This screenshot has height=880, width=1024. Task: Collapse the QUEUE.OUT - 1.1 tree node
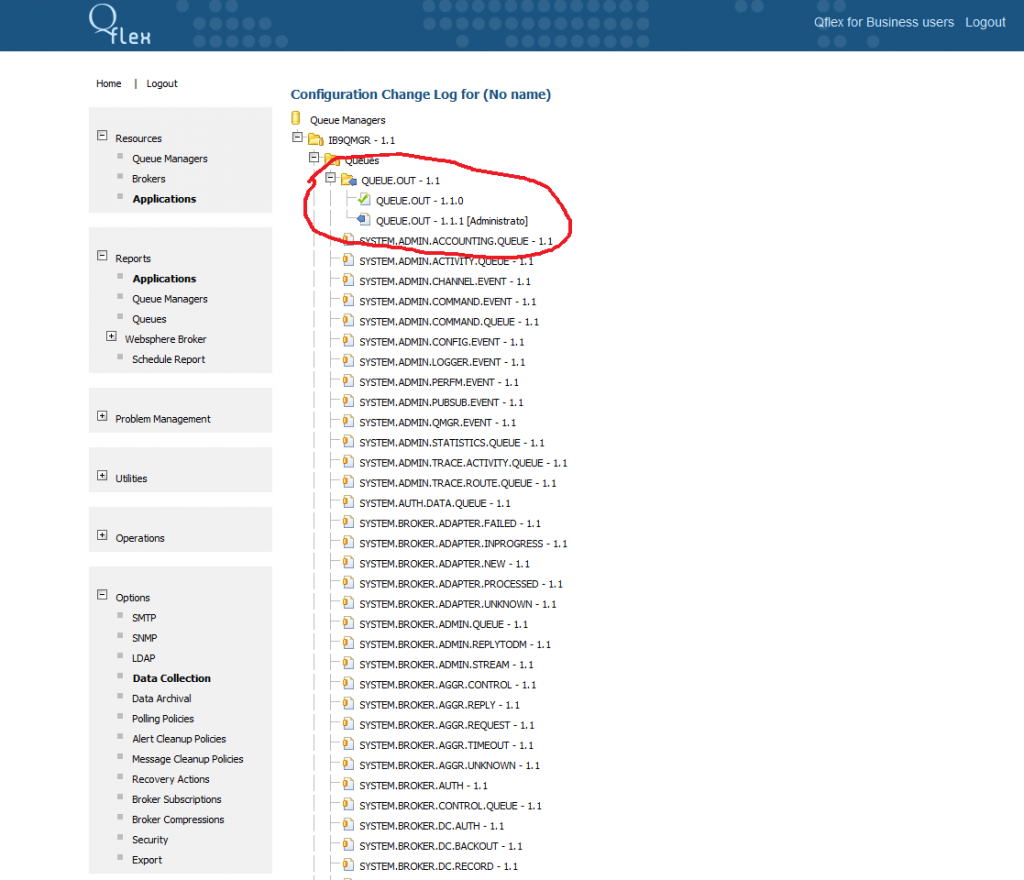[x=330, y=178]
